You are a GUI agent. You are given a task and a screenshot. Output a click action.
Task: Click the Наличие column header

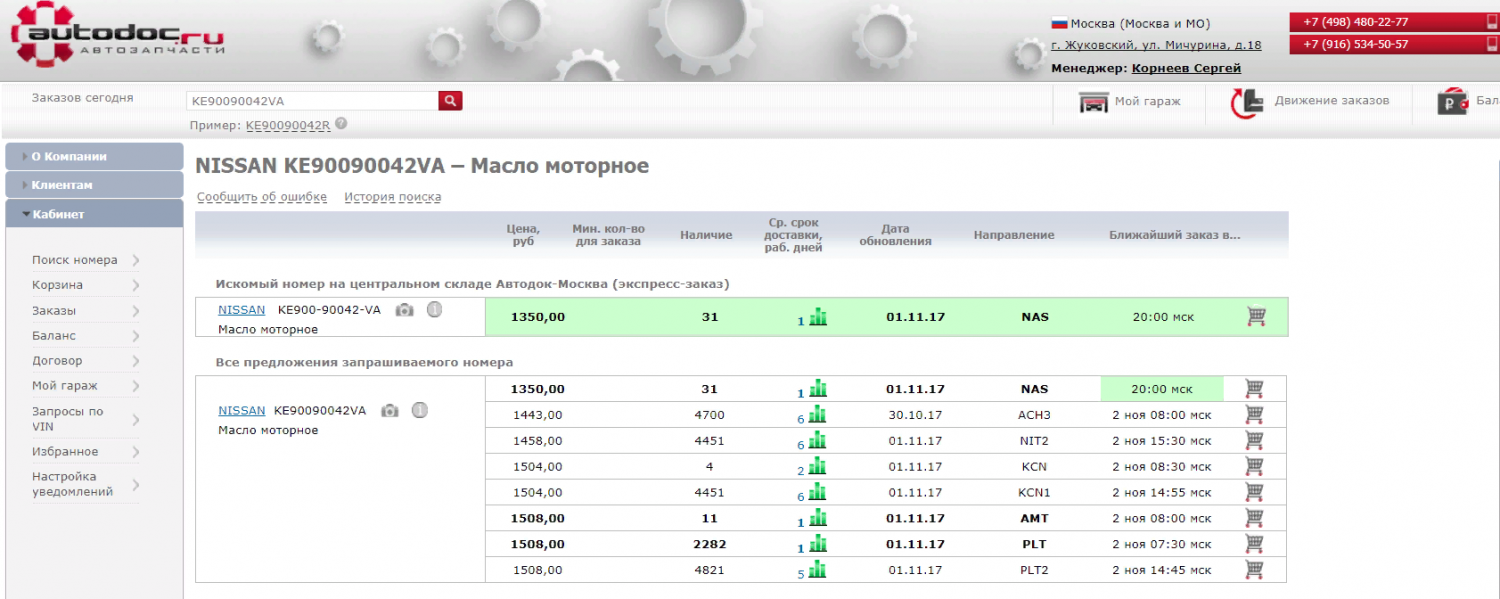[706, 235]
